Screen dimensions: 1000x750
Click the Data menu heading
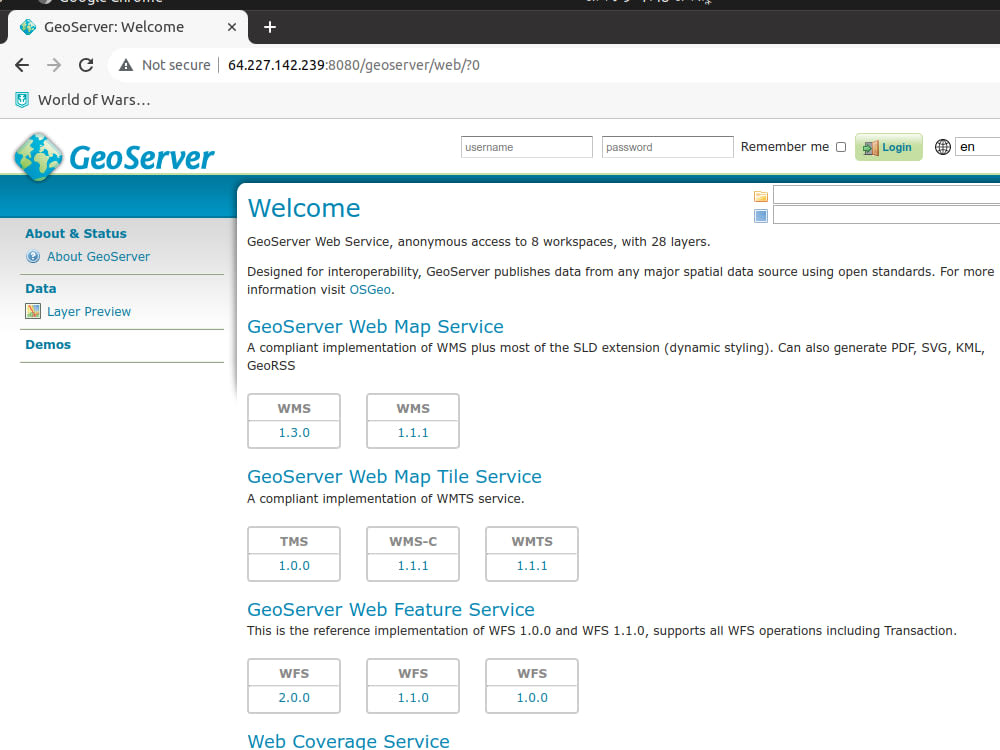[41, 288]
